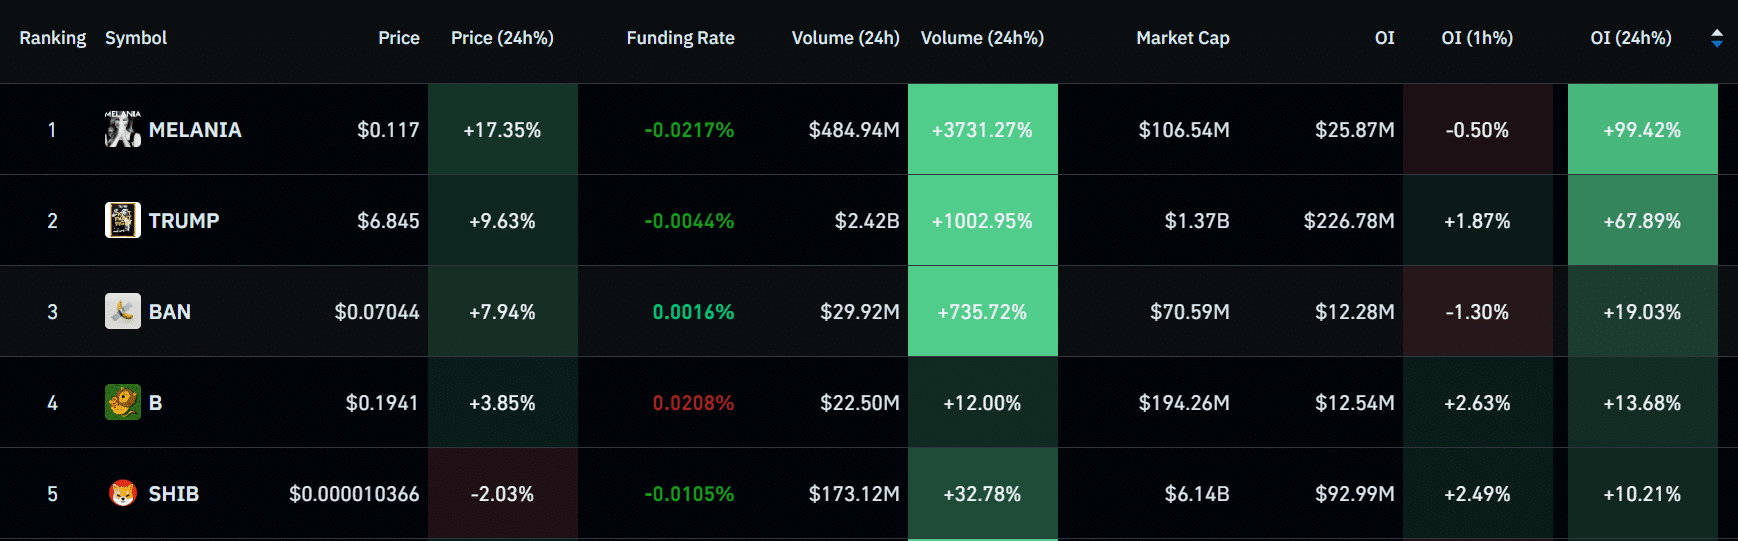
Task: Sort by the Ranking column header
Action: pyautogui.click(x=53, y=38)
